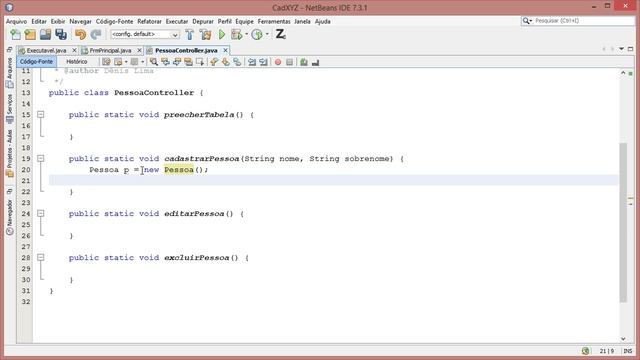Close the PessoaController.java tab

[x=225, y=50]
